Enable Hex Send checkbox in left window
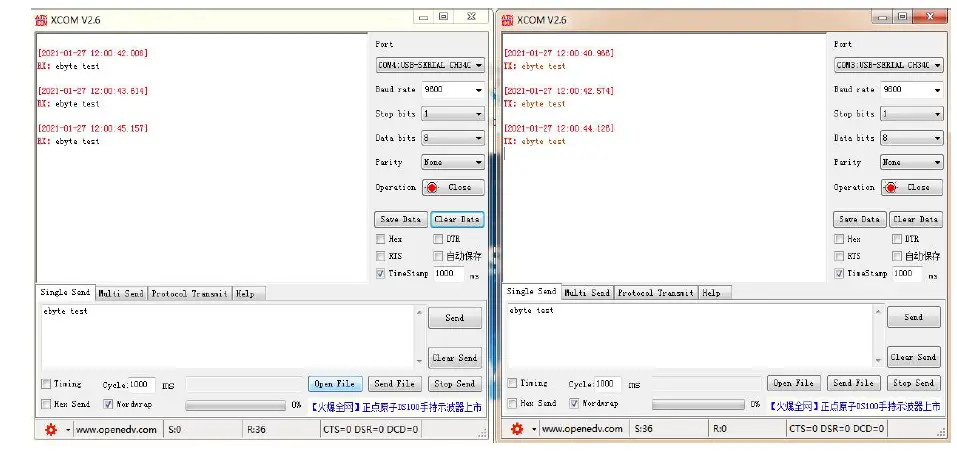 coord(46,404)
